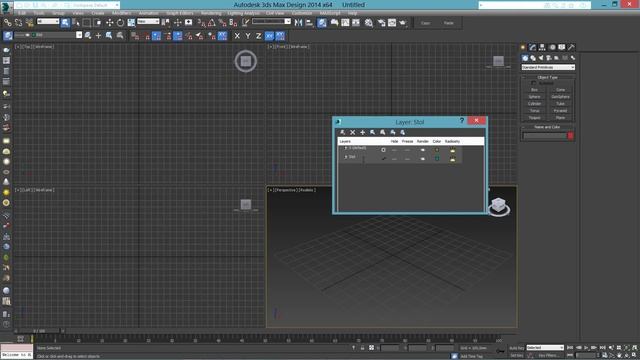640x360 pixels.
Task: Enable the AutoGrid checkbox
Action: coord(534,83)
